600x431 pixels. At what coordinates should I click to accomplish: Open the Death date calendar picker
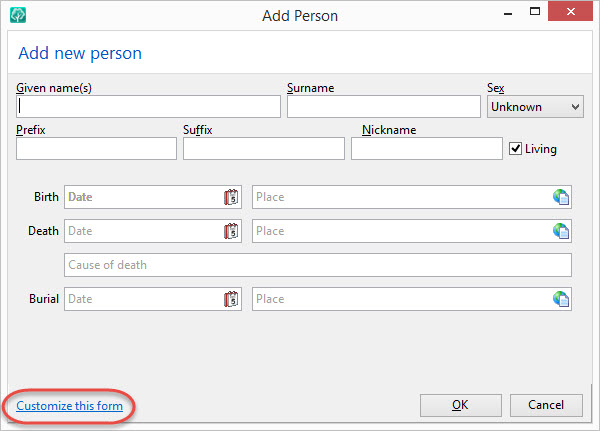click(231, 231)
